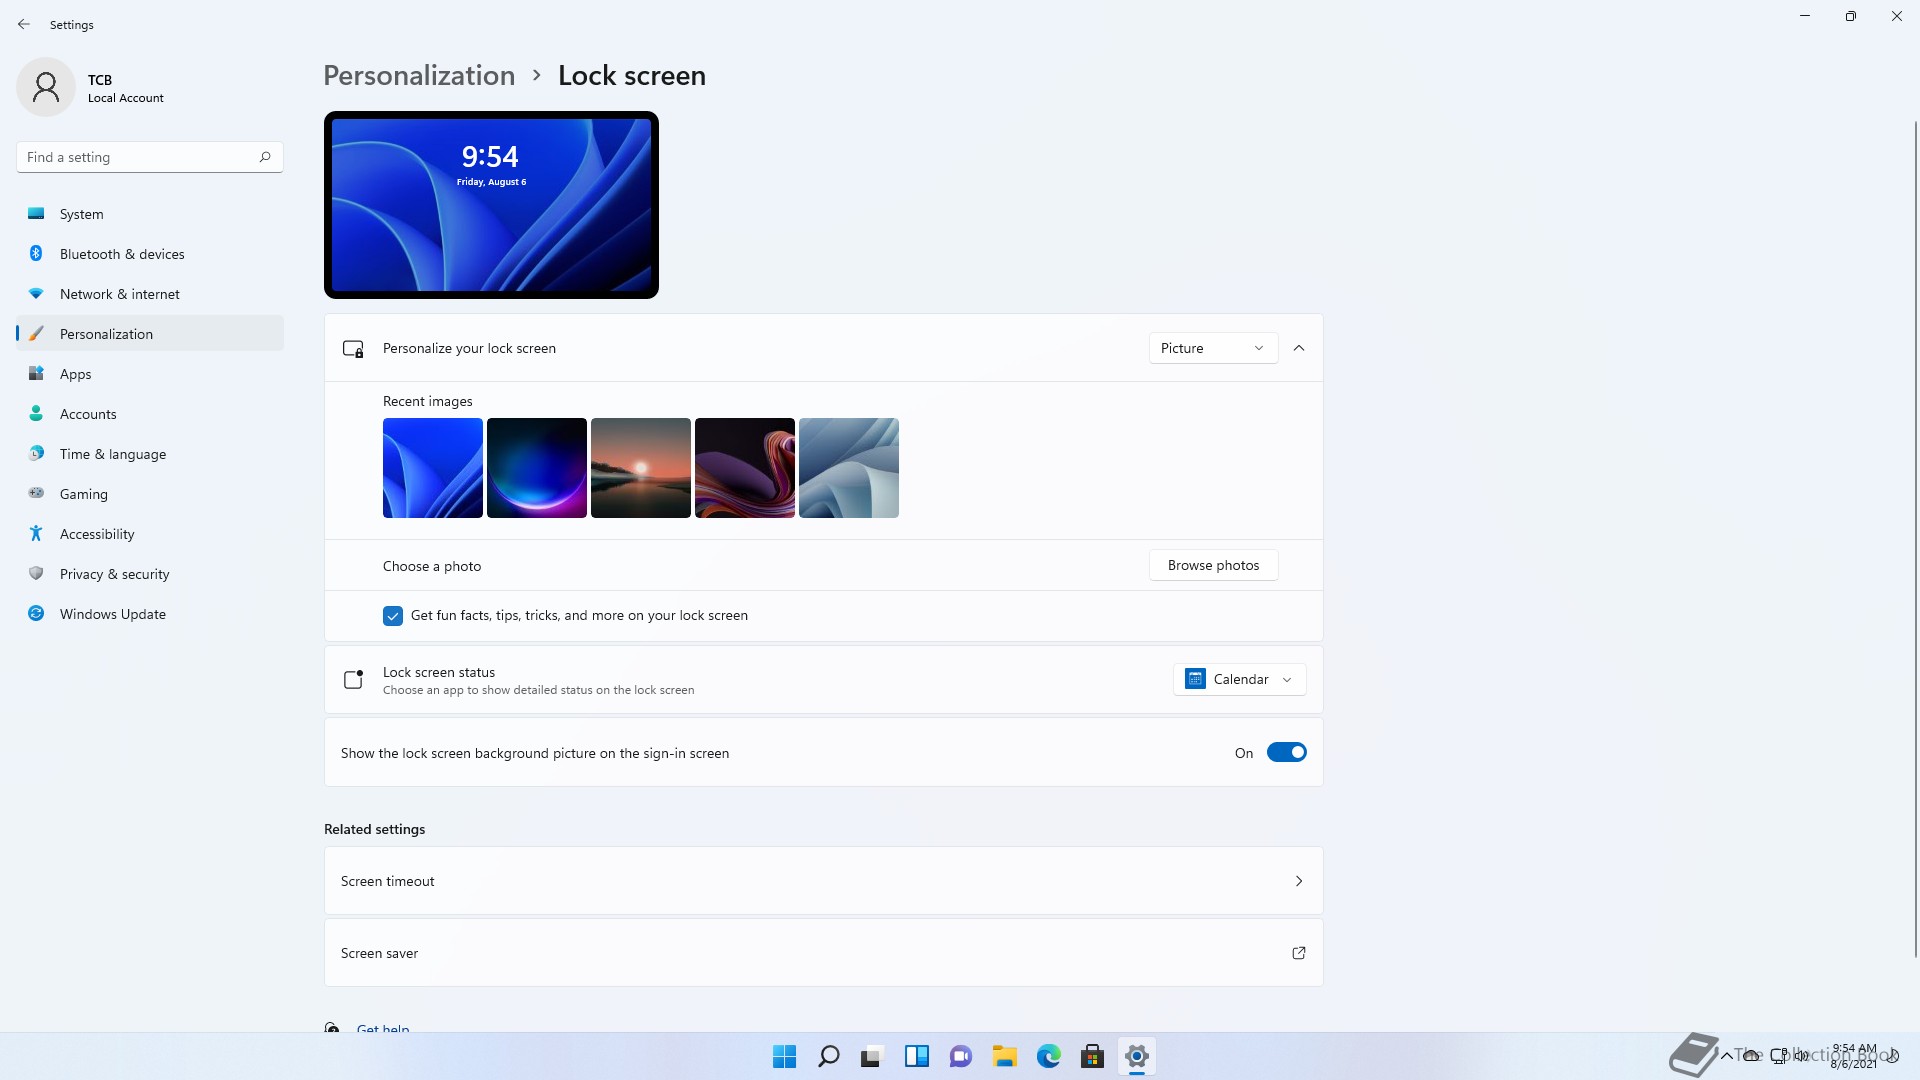Click the back arrow in Settings
The height and width of the screenshot is (1080, 1920).
[24, 24]
